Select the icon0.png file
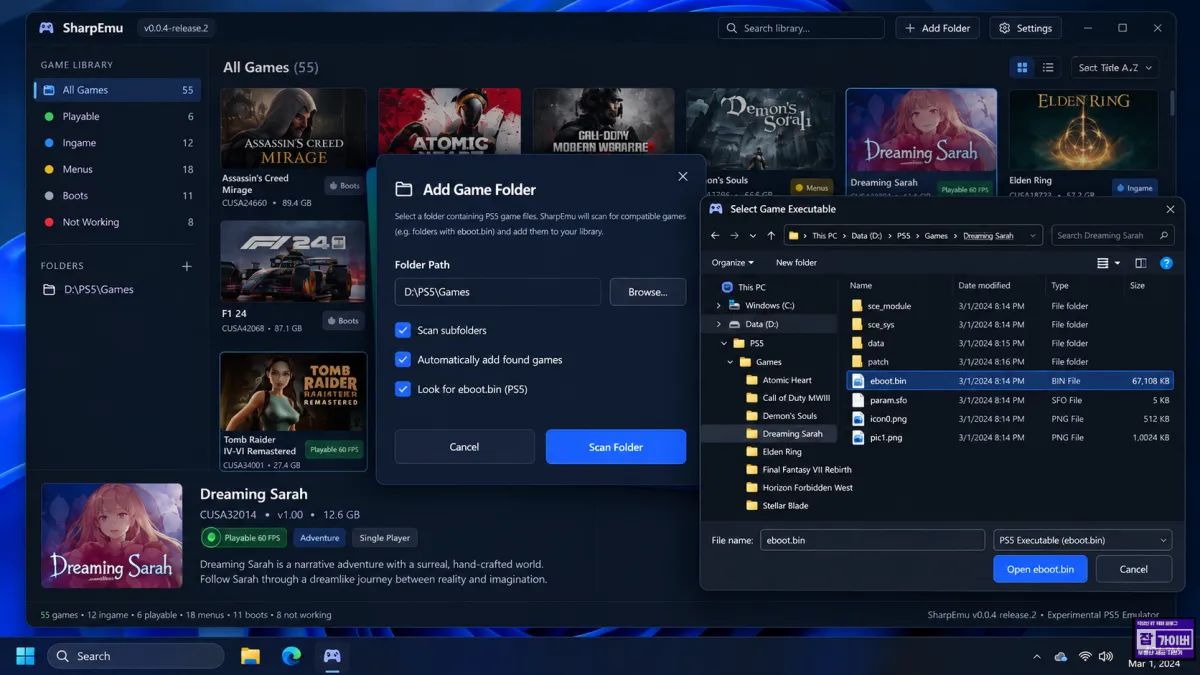Screen dimensions: 1200x675 point(1010,419)
